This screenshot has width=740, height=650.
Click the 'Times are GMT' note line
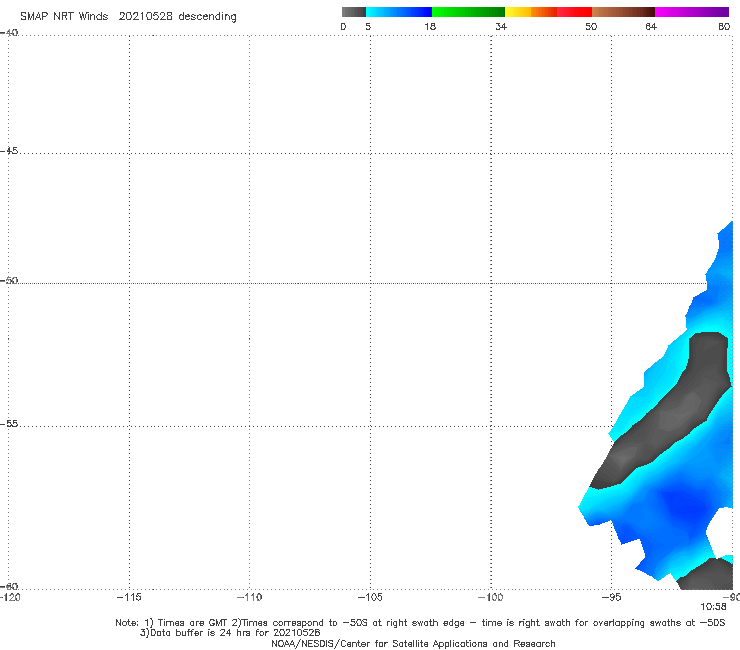420,623
